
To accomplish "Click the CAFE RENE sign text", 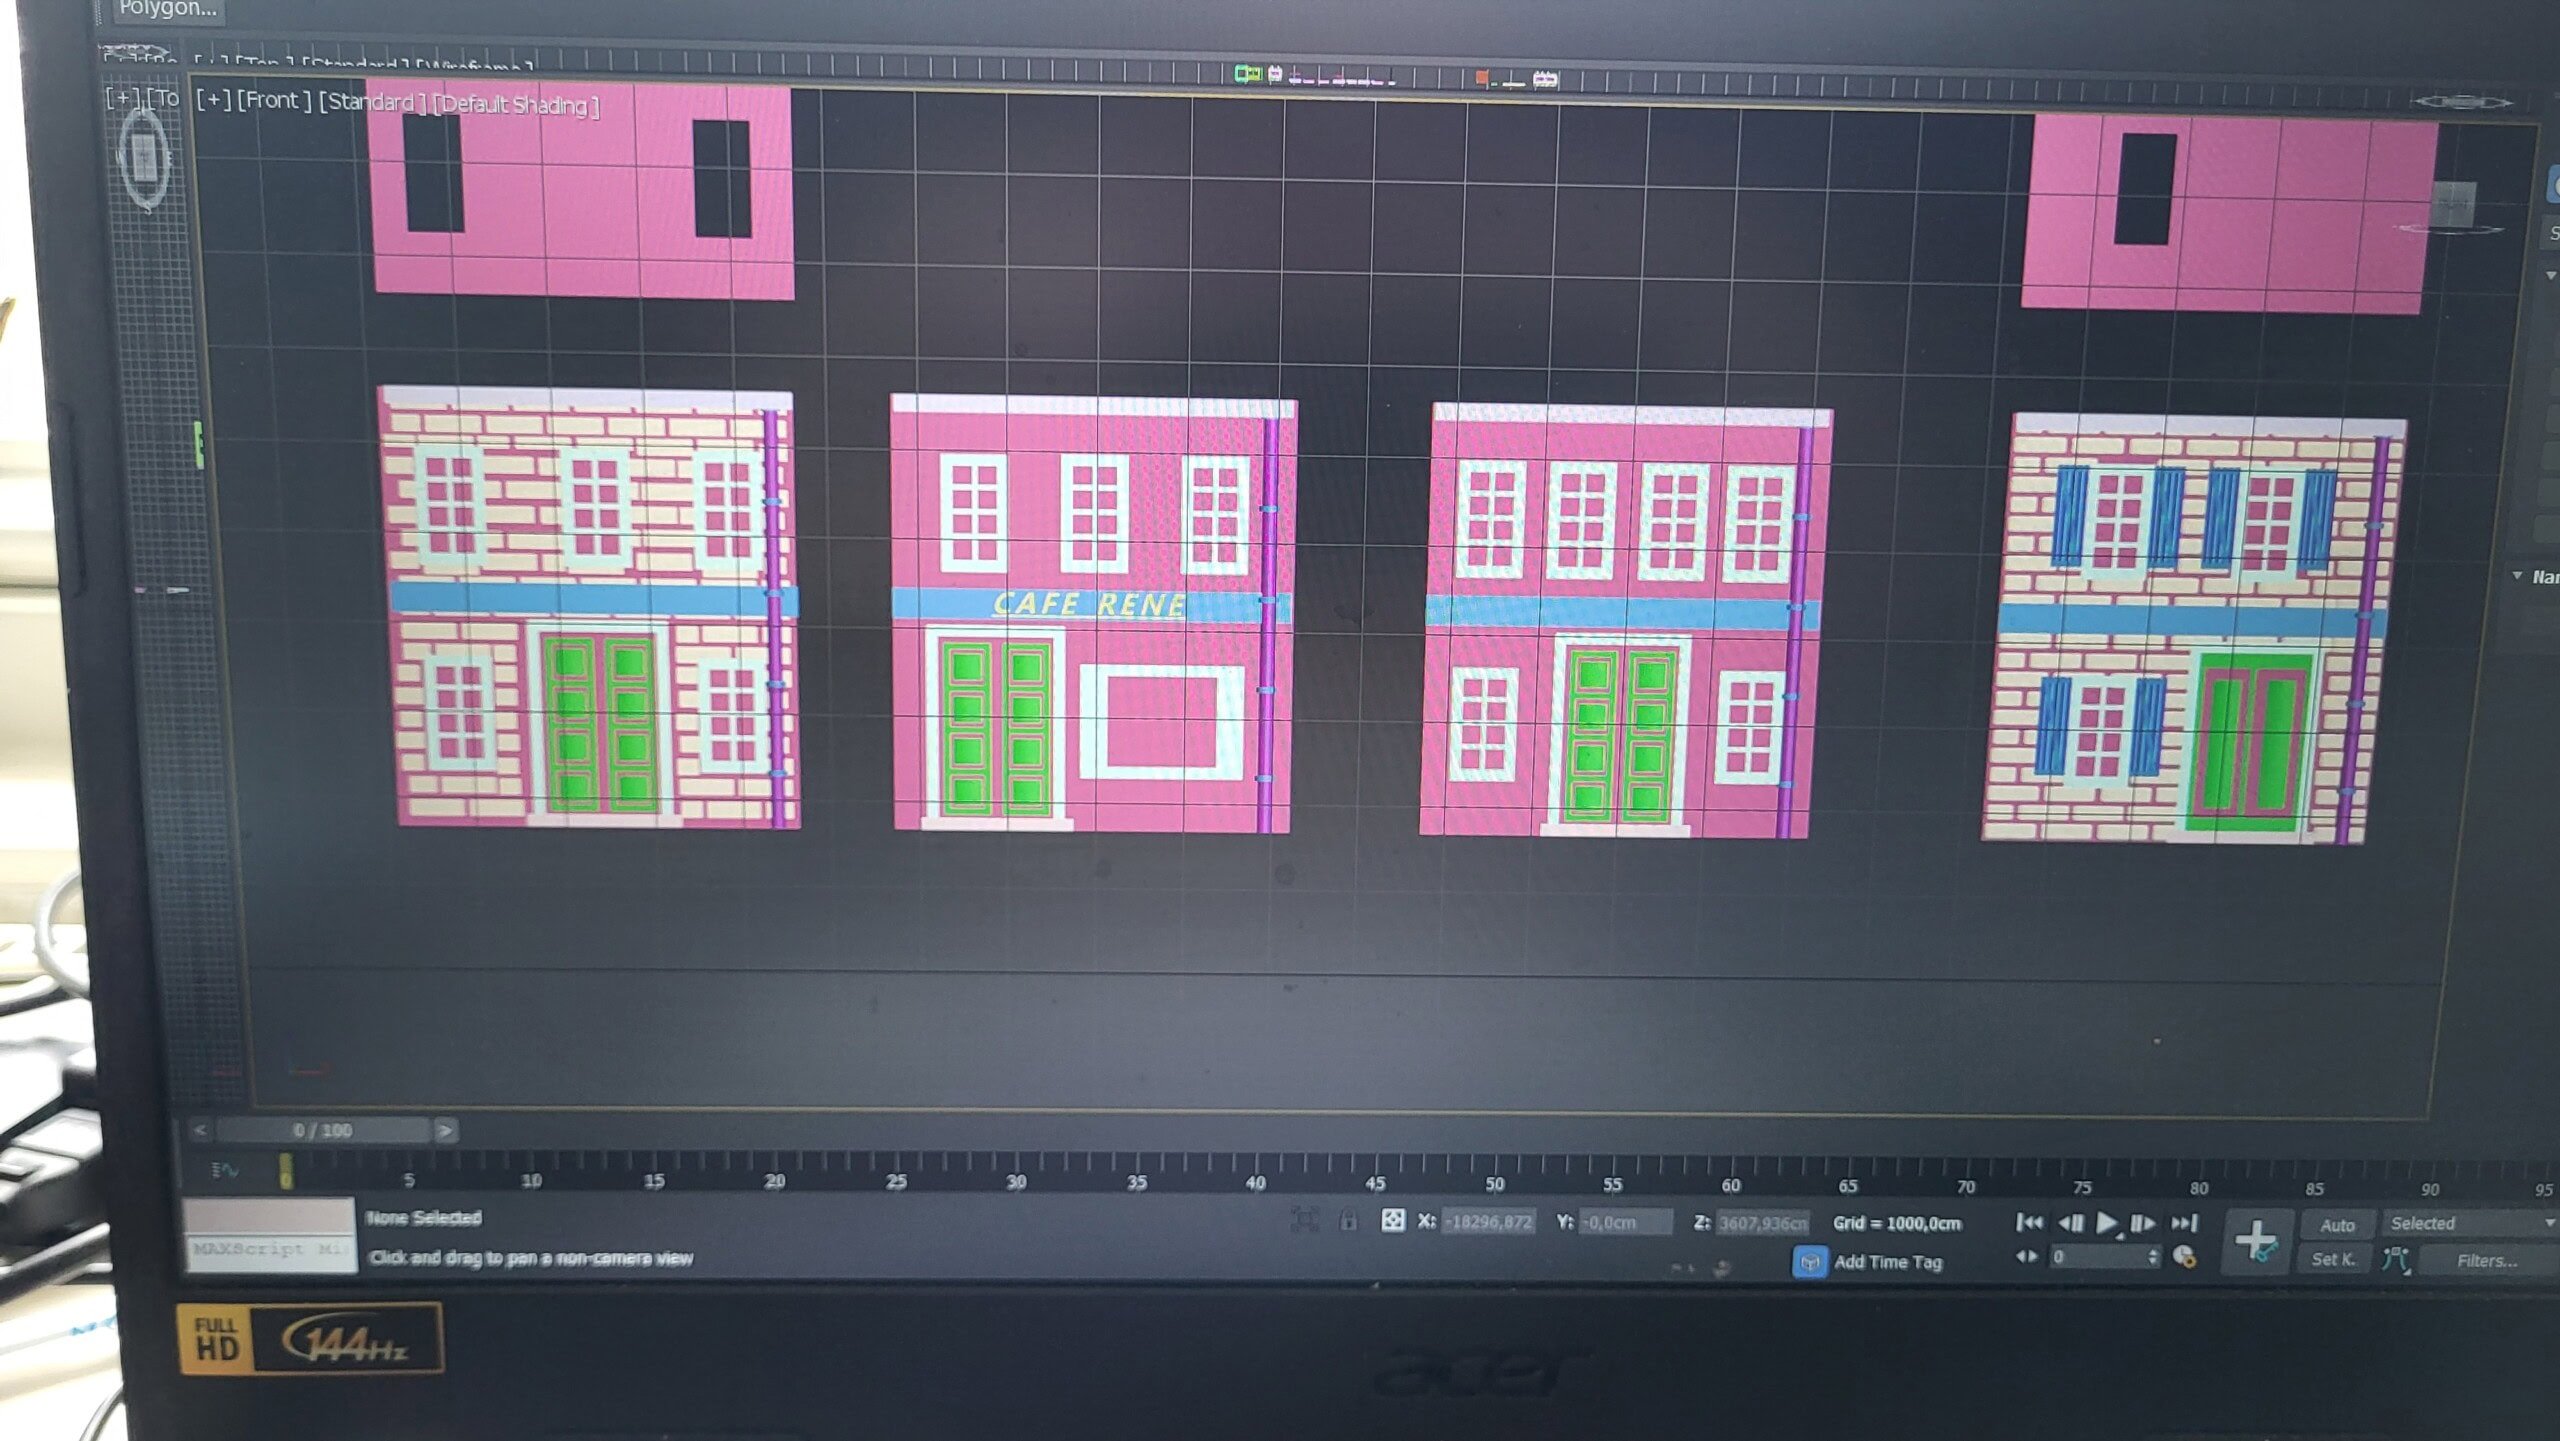I will 1089,604.
